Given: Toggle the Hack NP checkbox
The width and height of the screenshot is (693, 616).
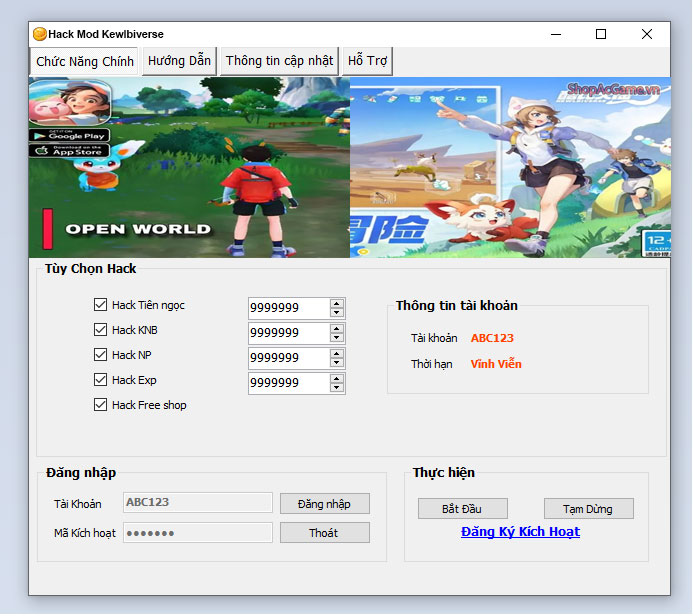Looking at the screenshot, I should coord(100,354).
